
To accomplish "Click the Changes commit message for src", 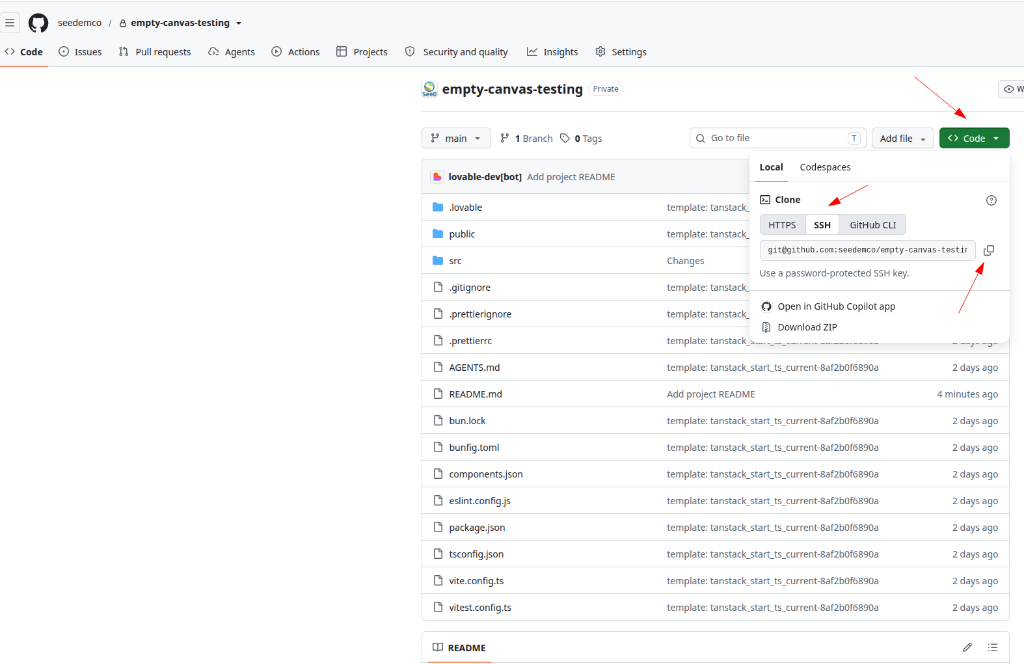I will coord(685,261).
